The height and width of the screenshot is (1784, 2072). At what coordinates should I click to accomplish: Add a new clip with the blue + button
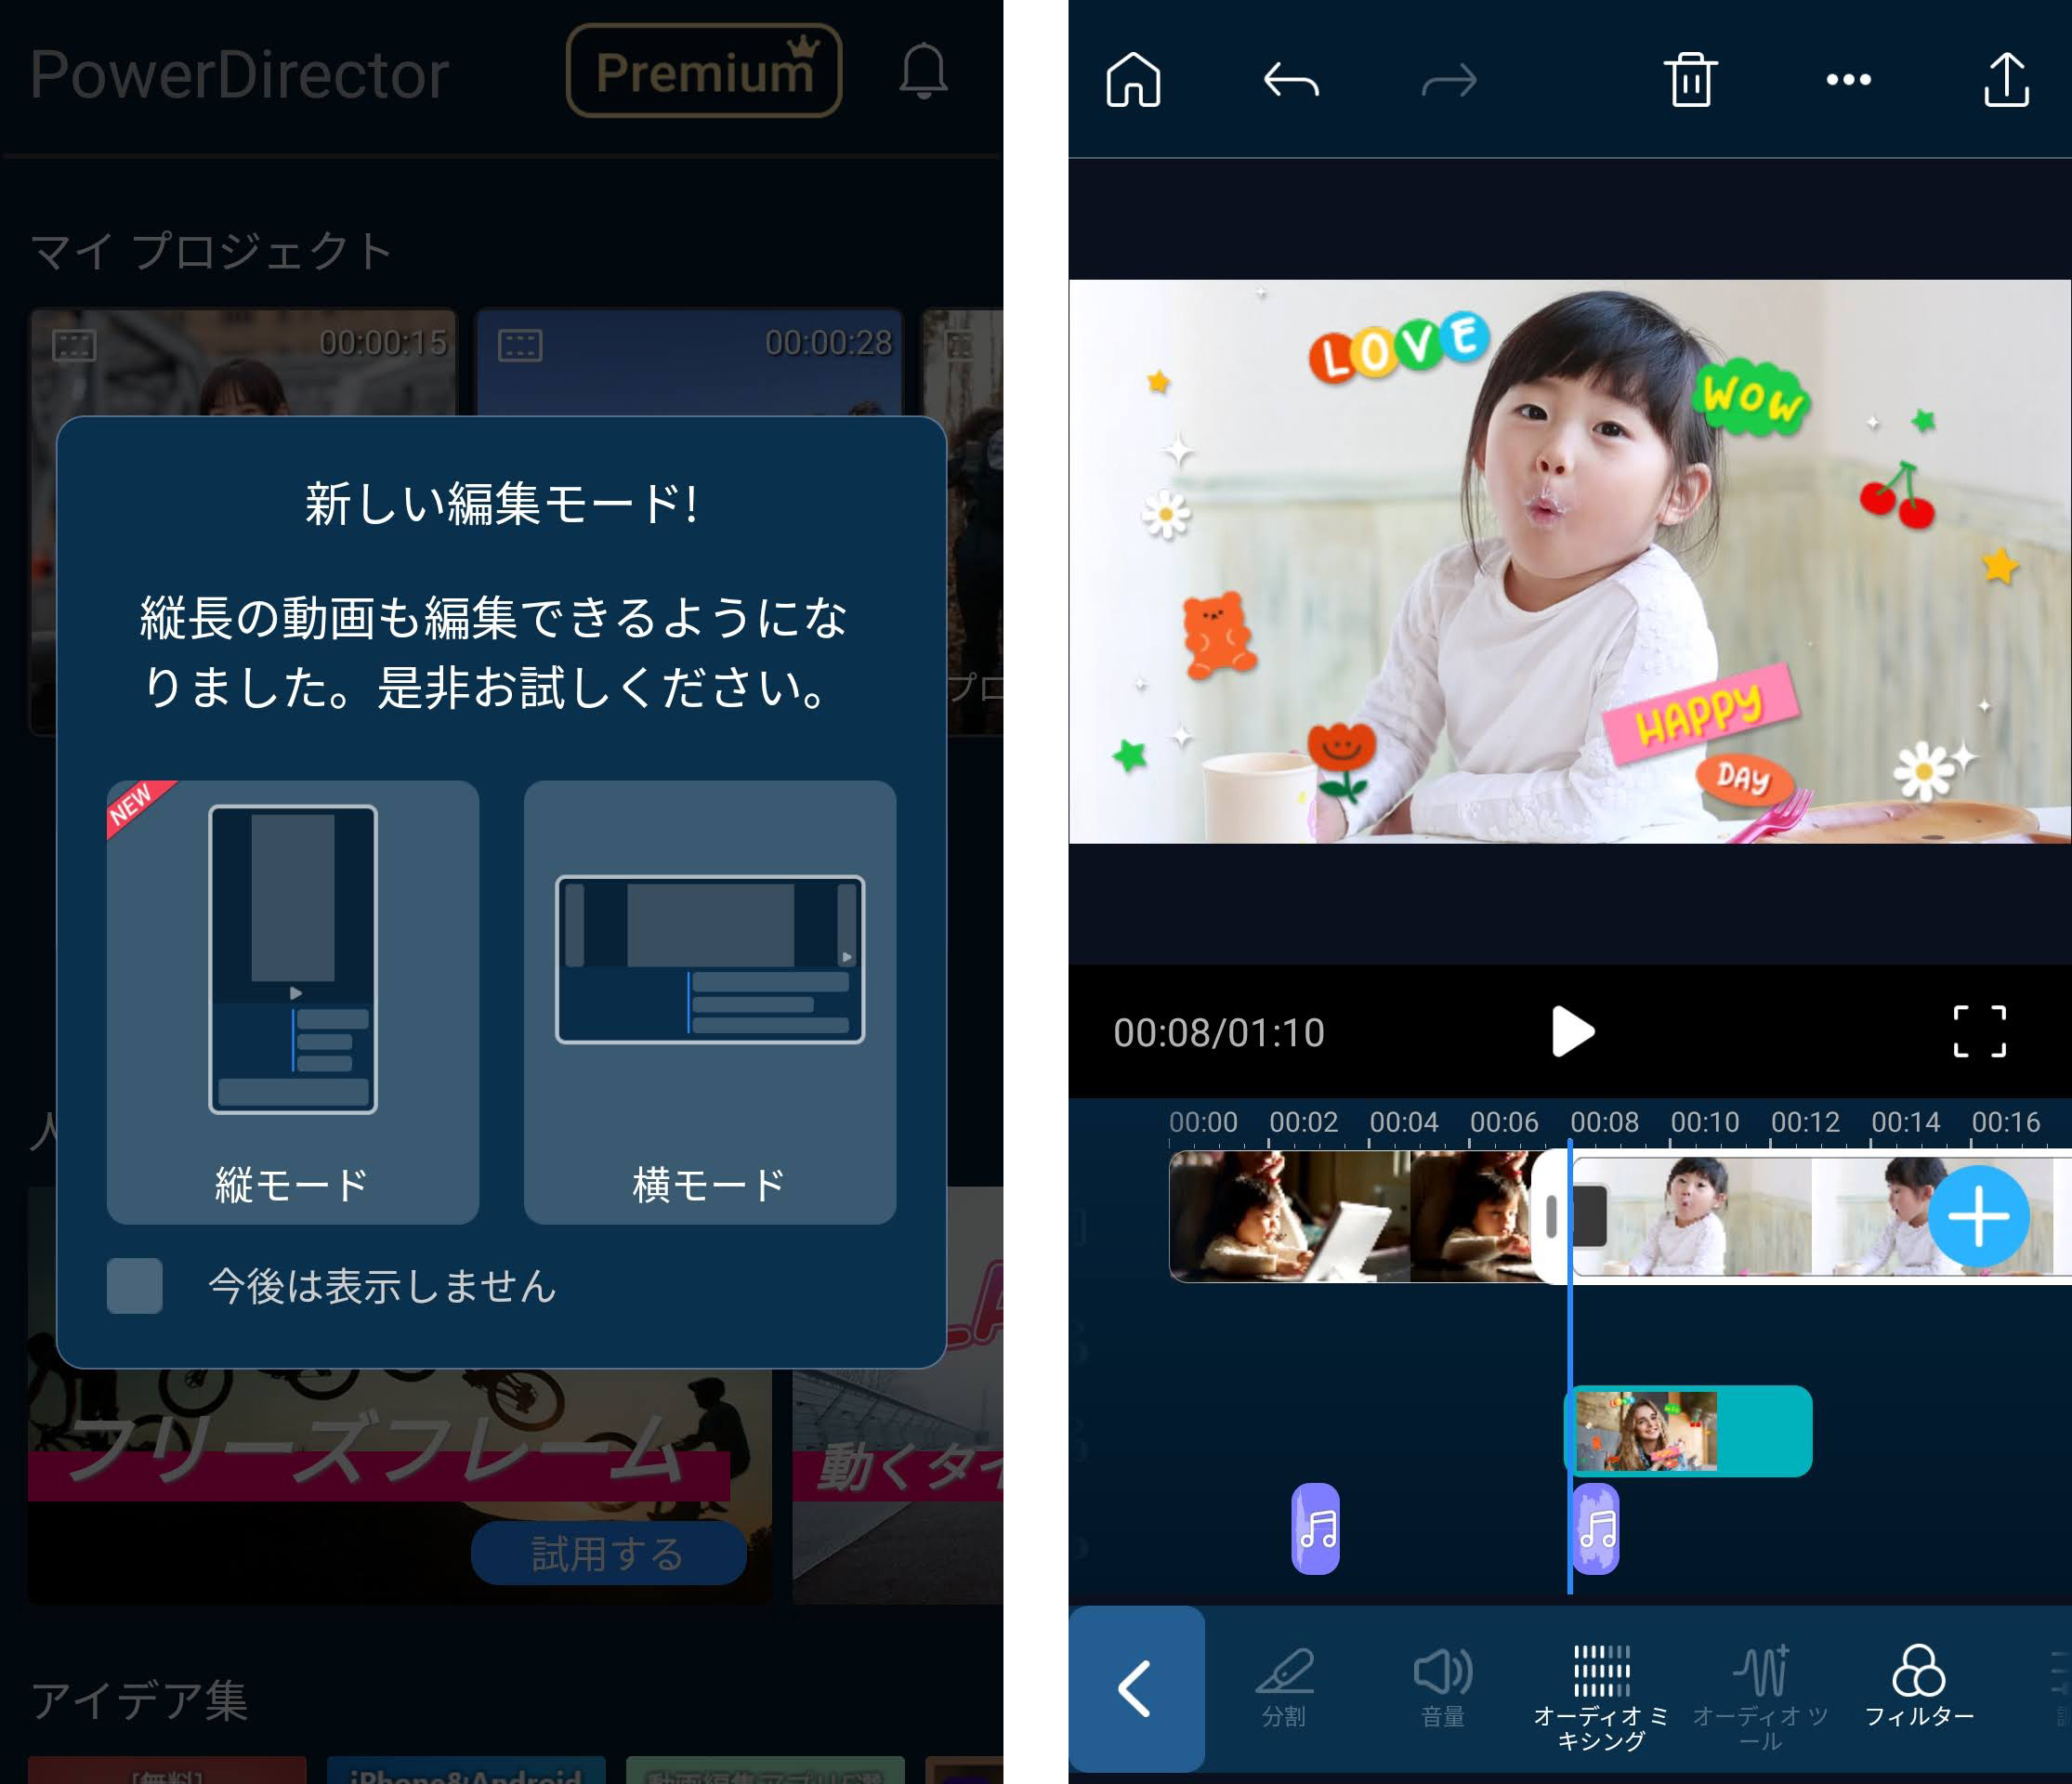(x=1980, y=1217)
